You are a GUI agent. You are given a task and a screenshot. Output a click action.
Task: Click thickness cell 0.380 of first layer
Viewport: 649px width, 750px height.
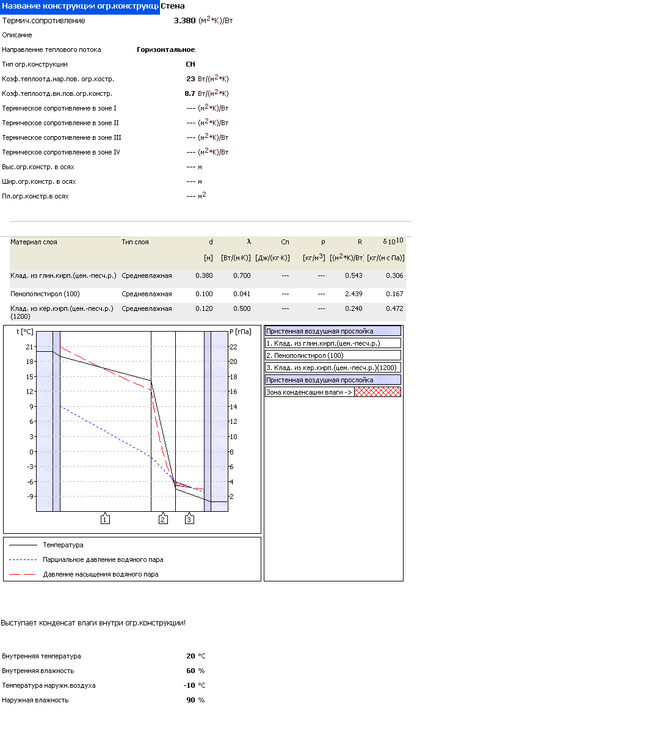click(x=204, y=276)
